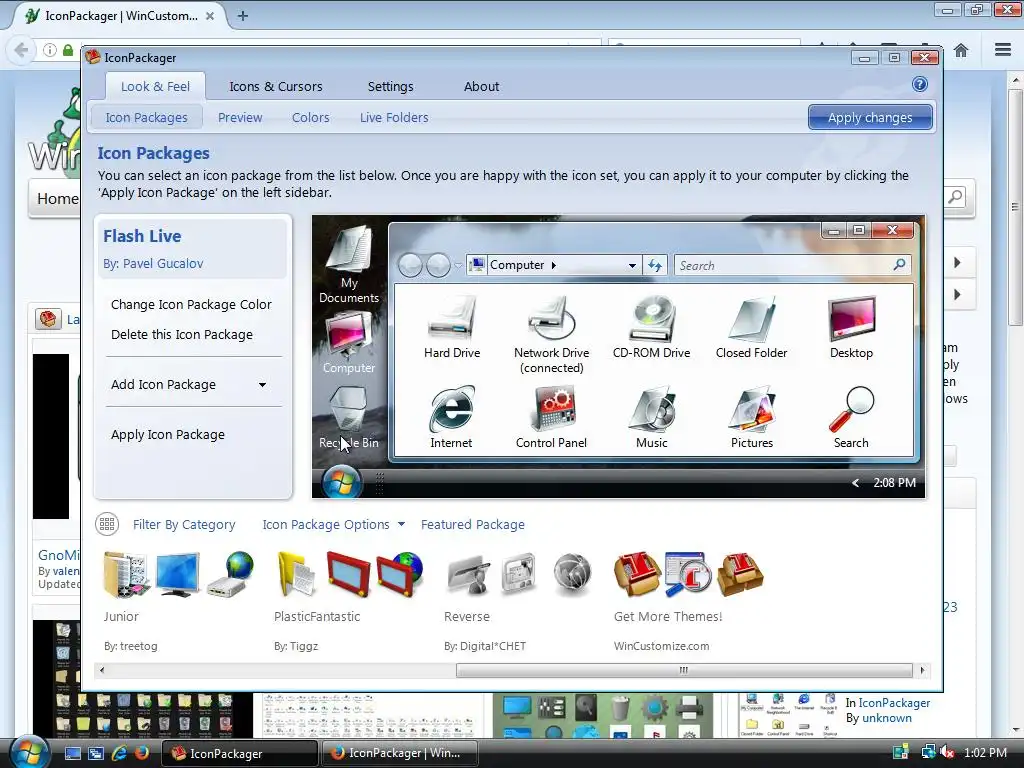Switch to the Live Folders sub-tab
This screenshot has width=1024, height=768.
(394, 118)
